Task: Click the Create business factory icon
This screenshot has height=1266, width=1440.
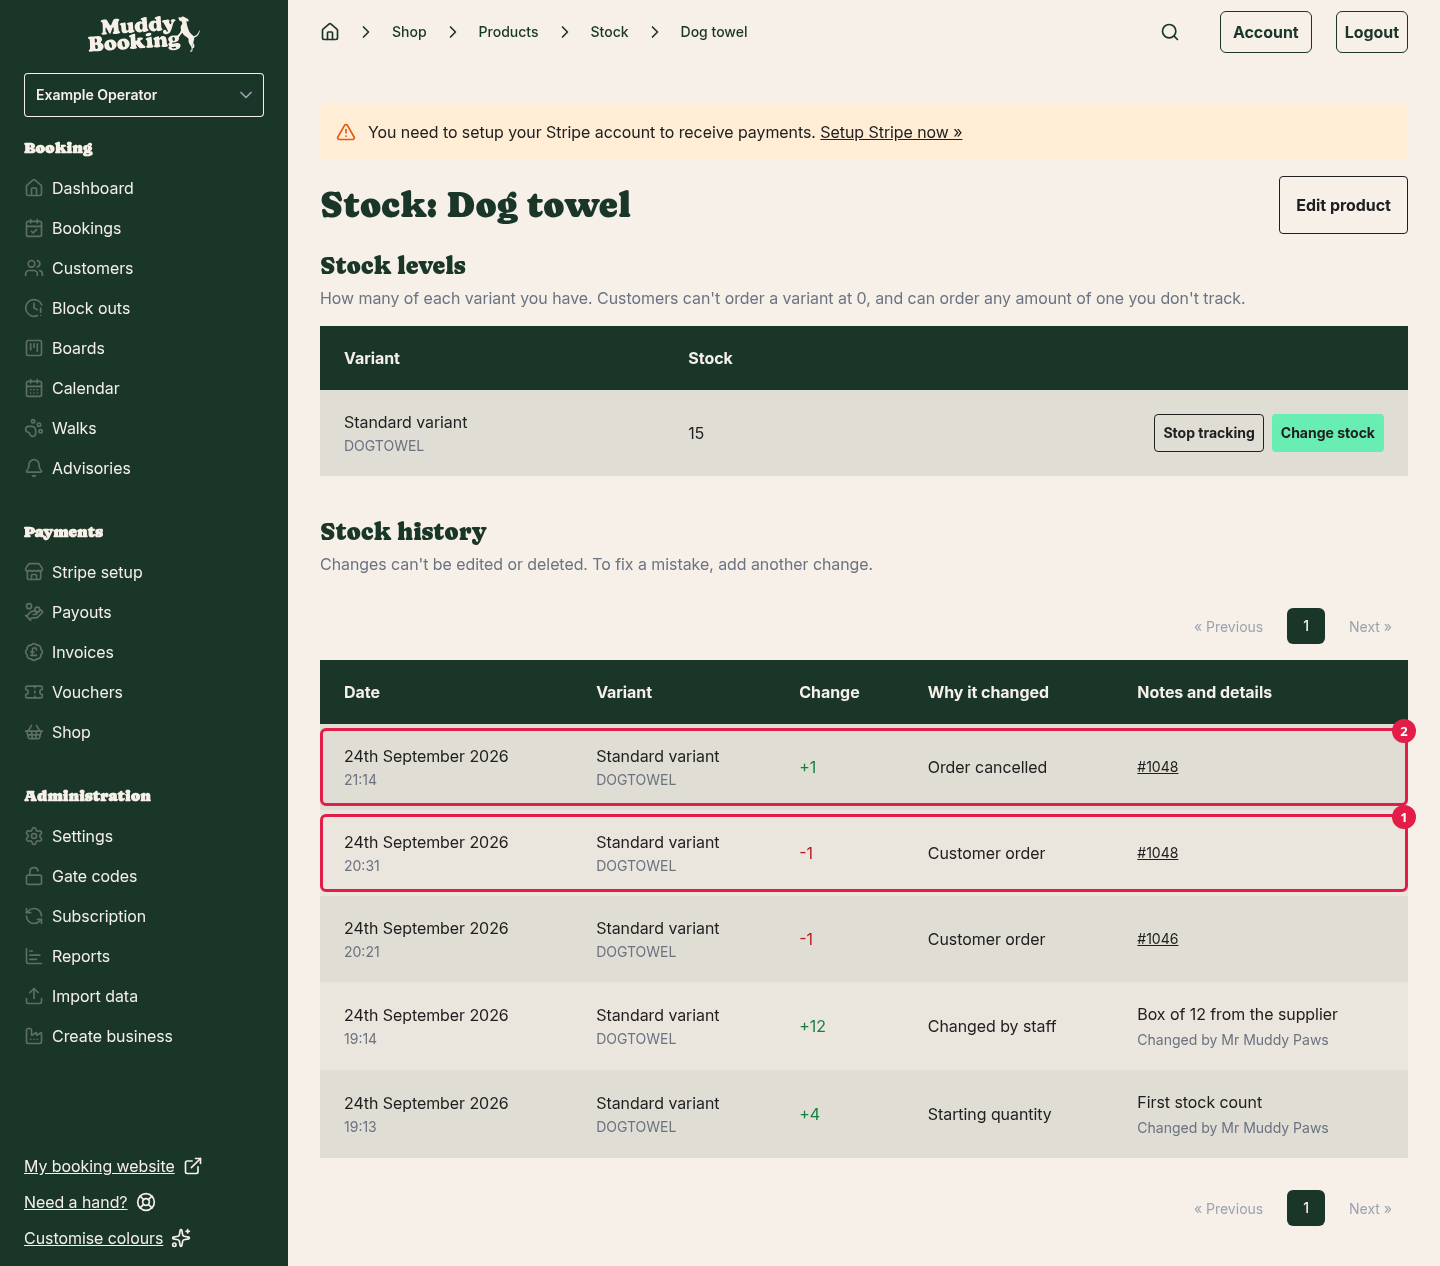Action: (34, 1036)
